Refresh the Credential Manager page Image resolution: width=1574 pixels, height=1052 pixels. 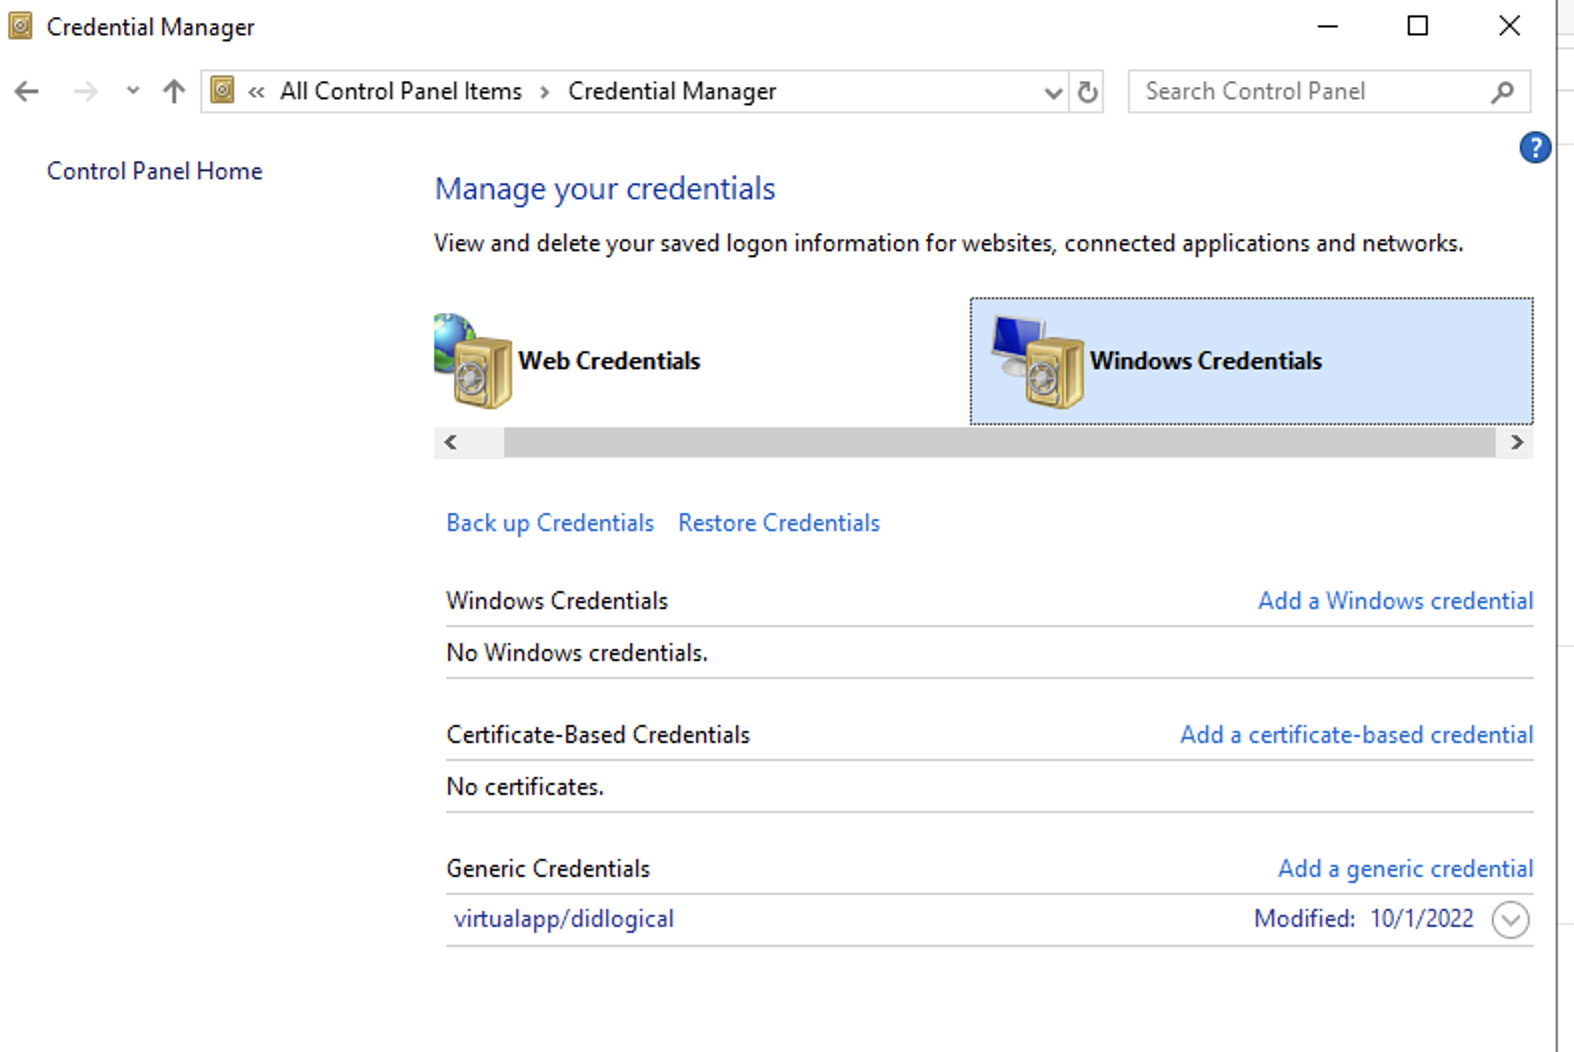pyautogui.click(x=1087, y=92)
